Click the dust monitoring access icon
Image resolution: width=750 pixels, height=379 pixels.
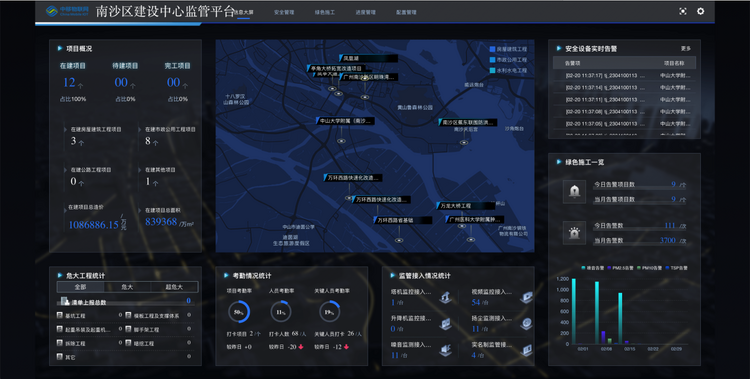click(x=526, y=323)
